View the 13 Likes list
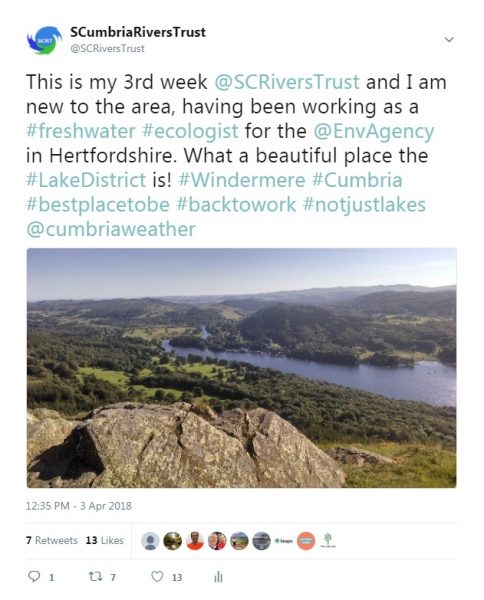 pyautogui.click(x=104, y=540)
